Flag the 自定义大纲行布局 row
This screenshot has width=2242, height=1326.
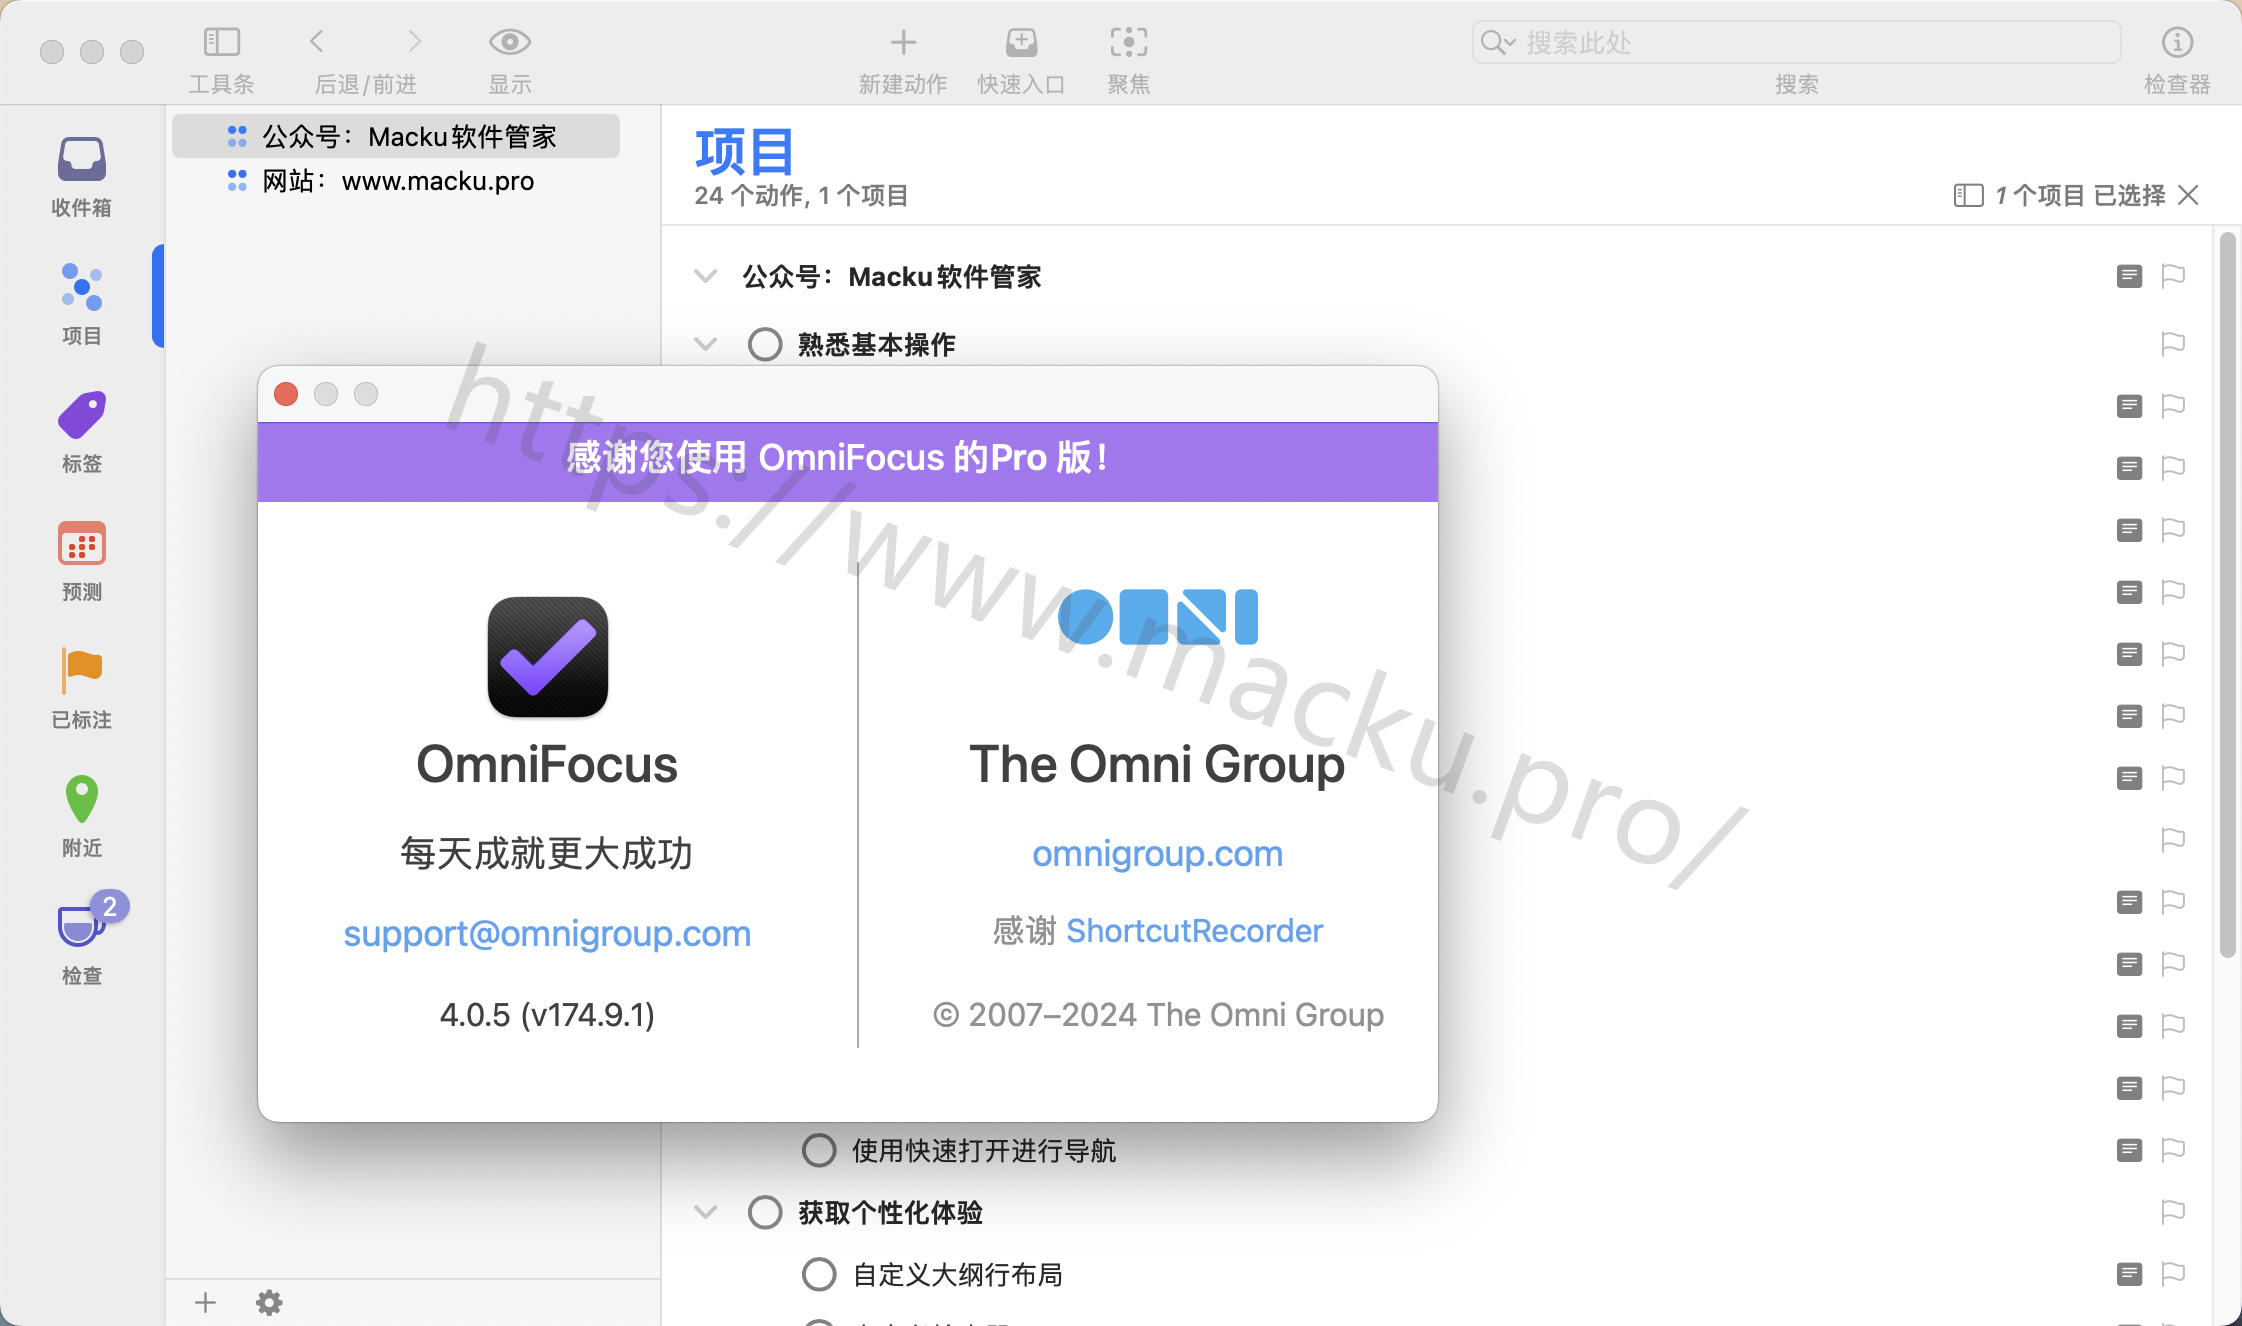[2173, 1274]
